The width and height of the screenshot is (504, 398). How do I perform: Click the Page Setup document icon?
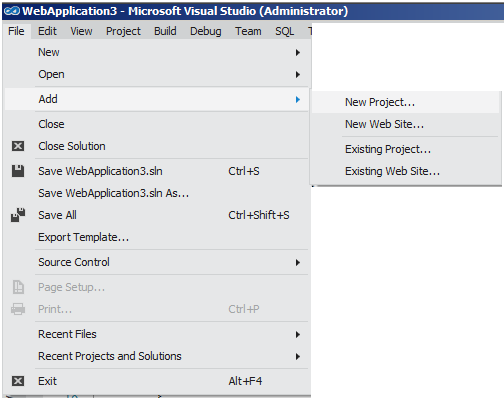pyautogui.click(x=18, y=287)
